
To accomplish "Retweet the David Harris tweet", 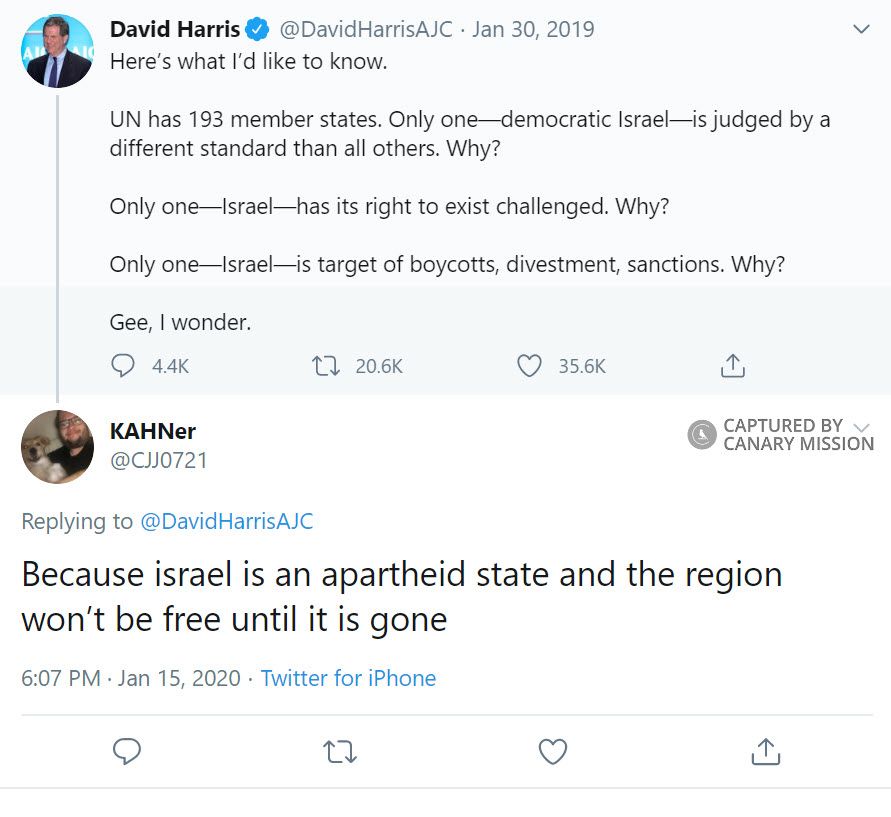I will [326, 366].
